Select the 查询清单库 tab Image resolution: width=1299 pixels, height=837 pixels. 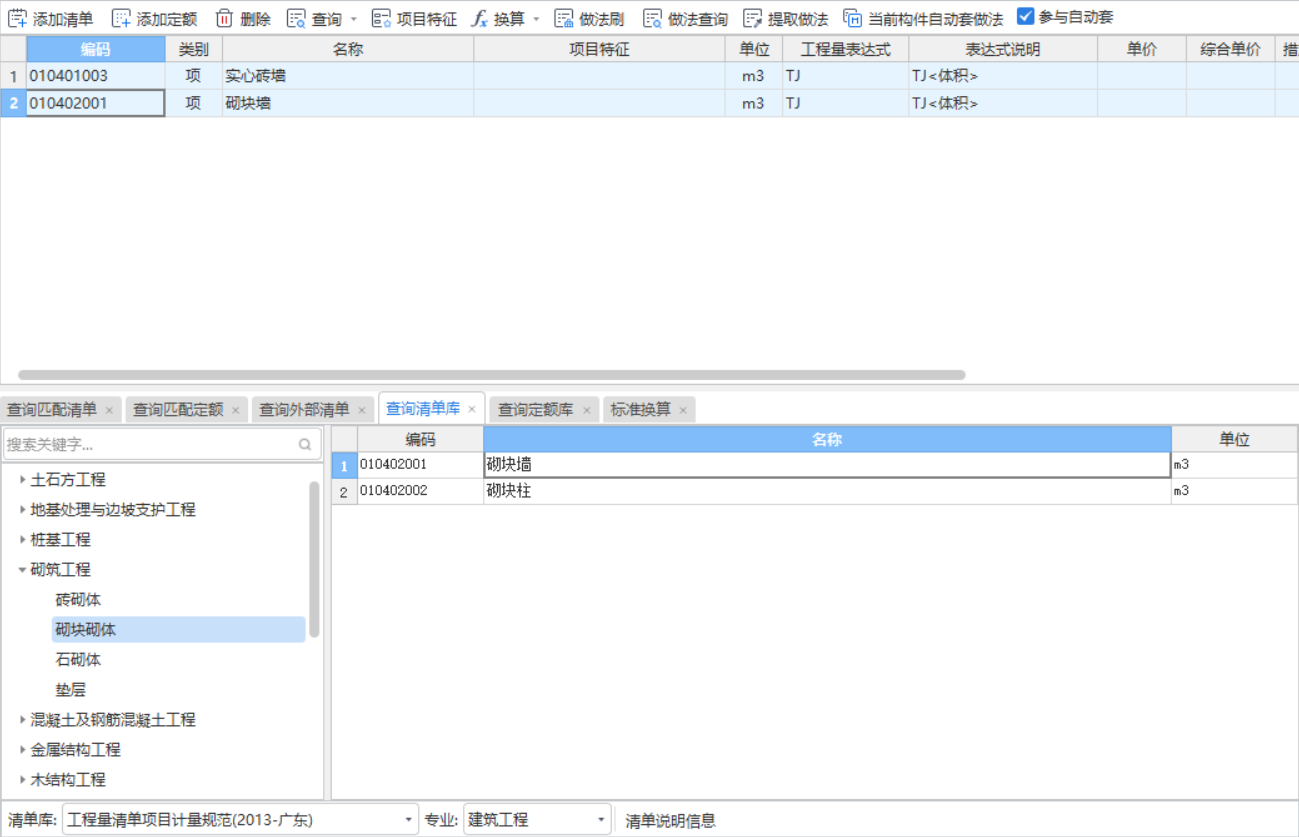tap(423, 408)
